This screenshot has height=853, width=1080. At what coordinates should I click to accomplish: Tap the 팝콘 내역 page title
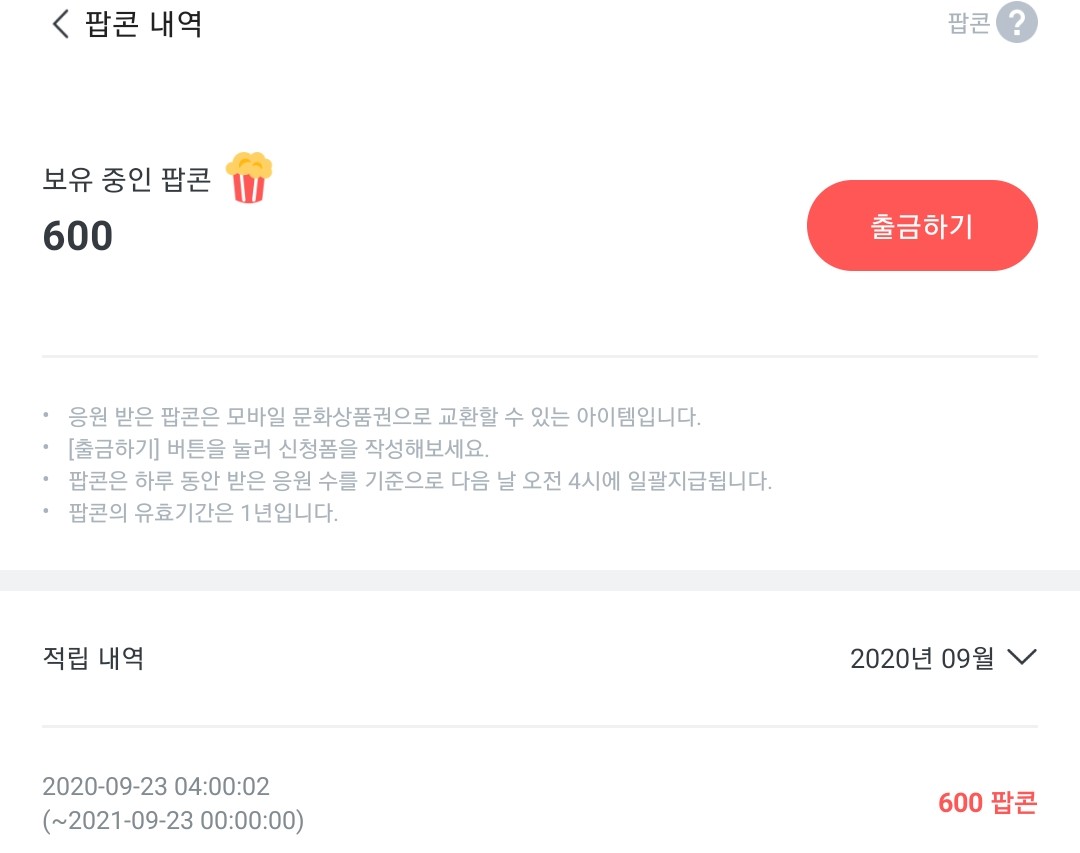[x=144, y=24]
